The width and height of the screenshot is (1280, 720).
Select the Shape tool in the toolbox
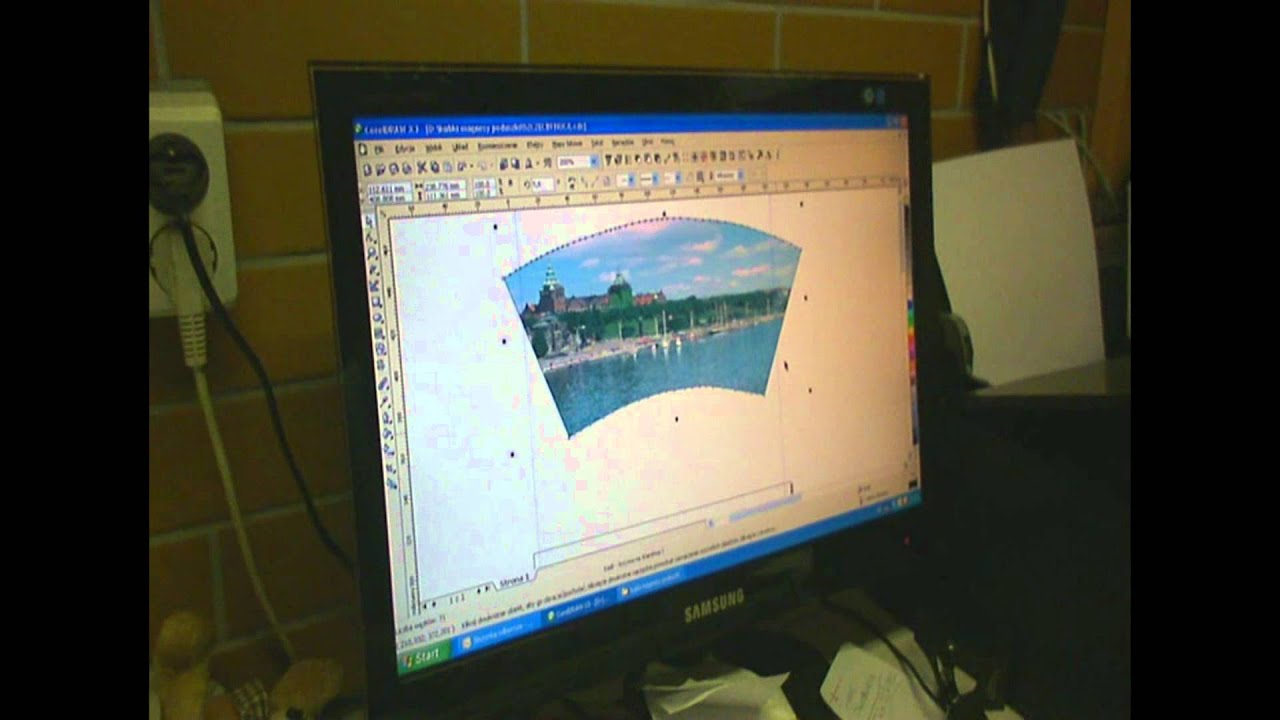[x=370, y=240]
